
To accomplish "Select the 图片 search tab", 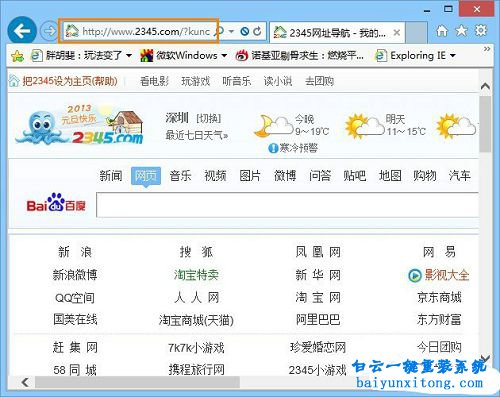I will [250, 176].
